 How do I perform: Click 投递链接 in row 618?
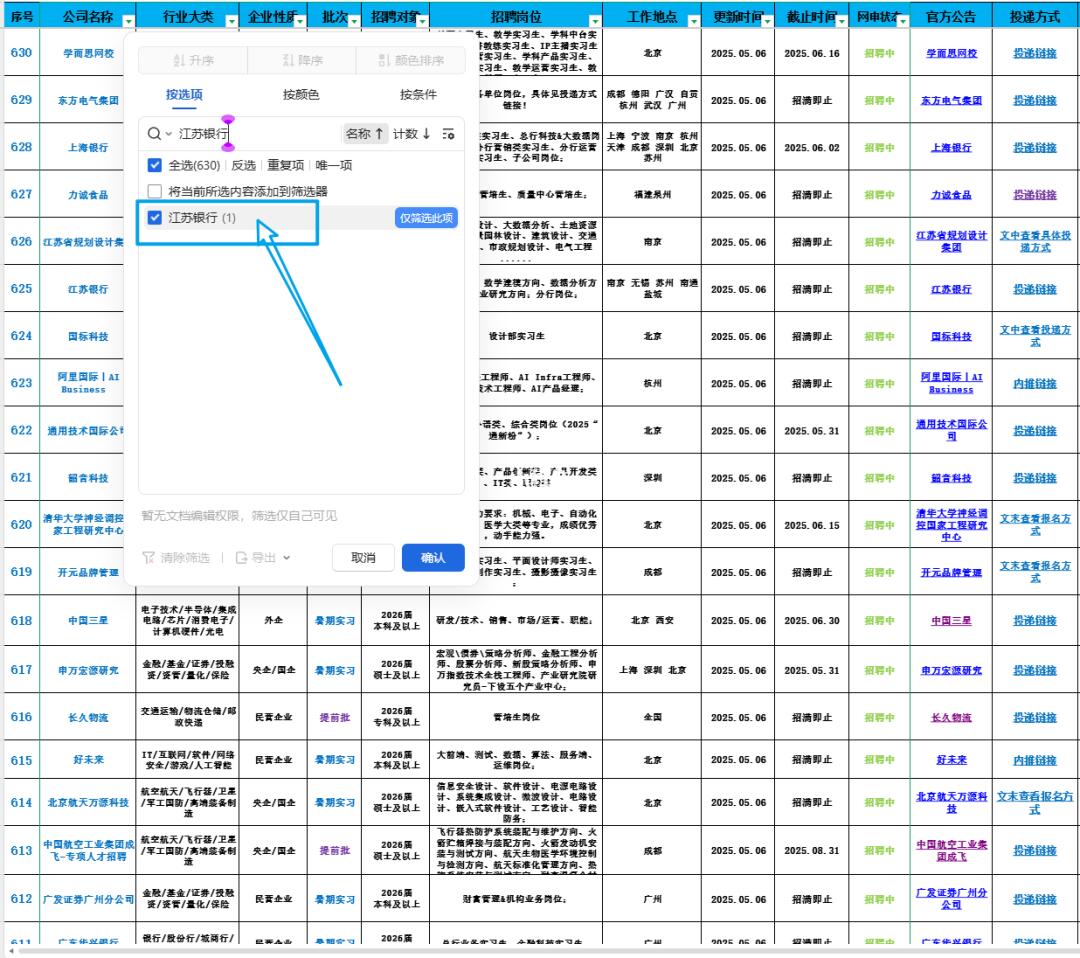[1035, 621]
